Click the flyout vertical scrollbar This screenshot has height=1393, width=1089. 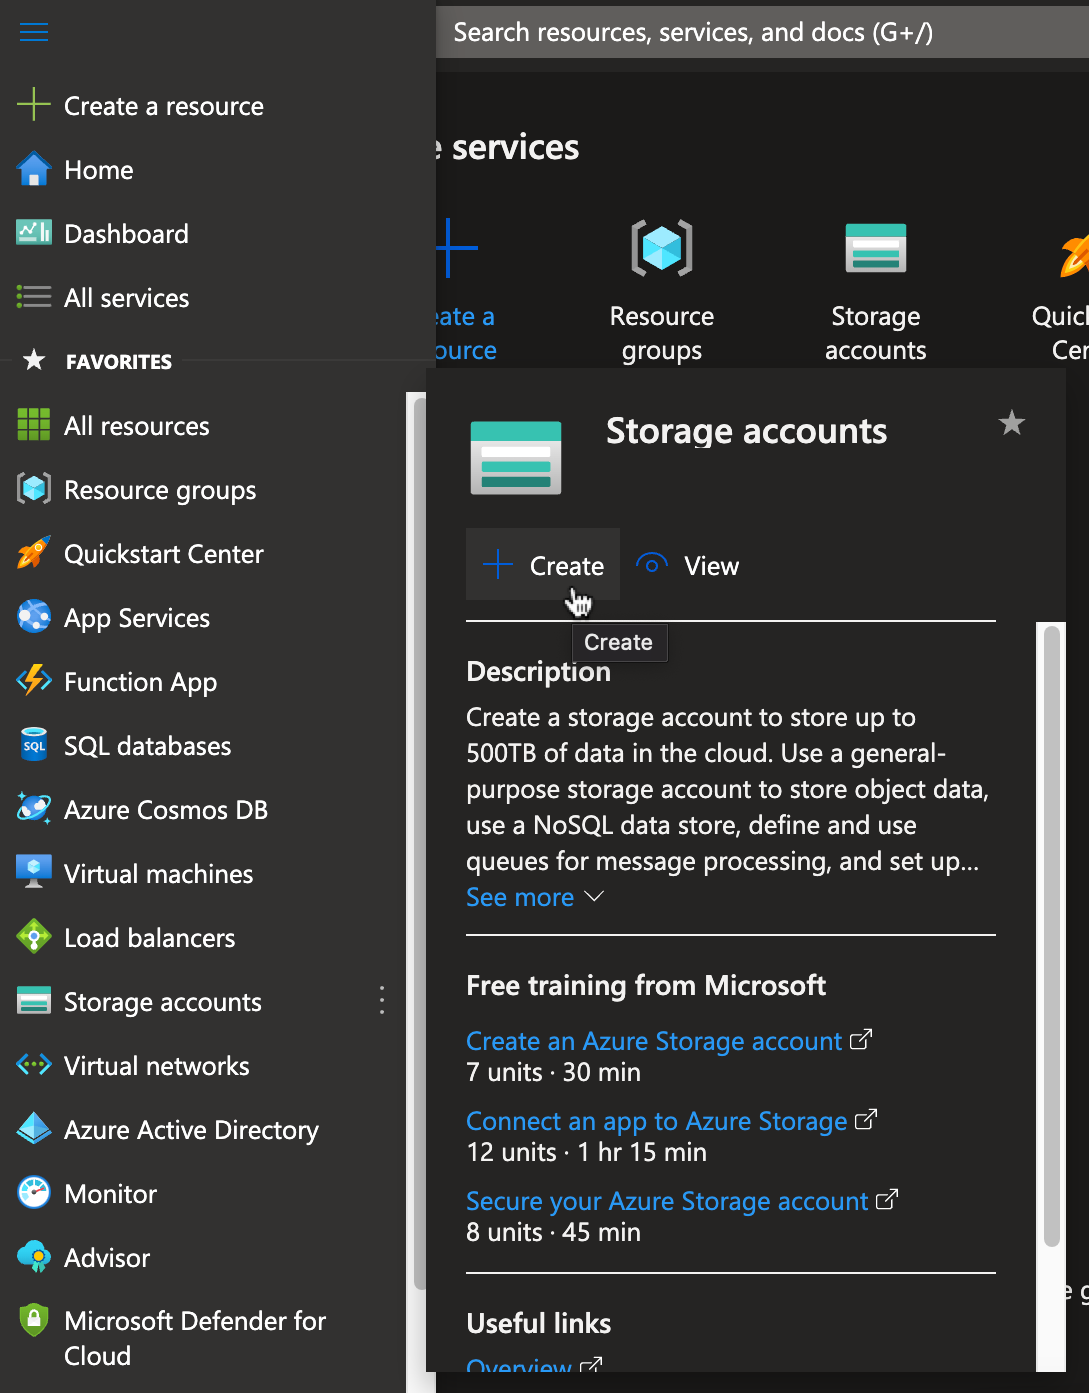click(x=1051, y=935)
